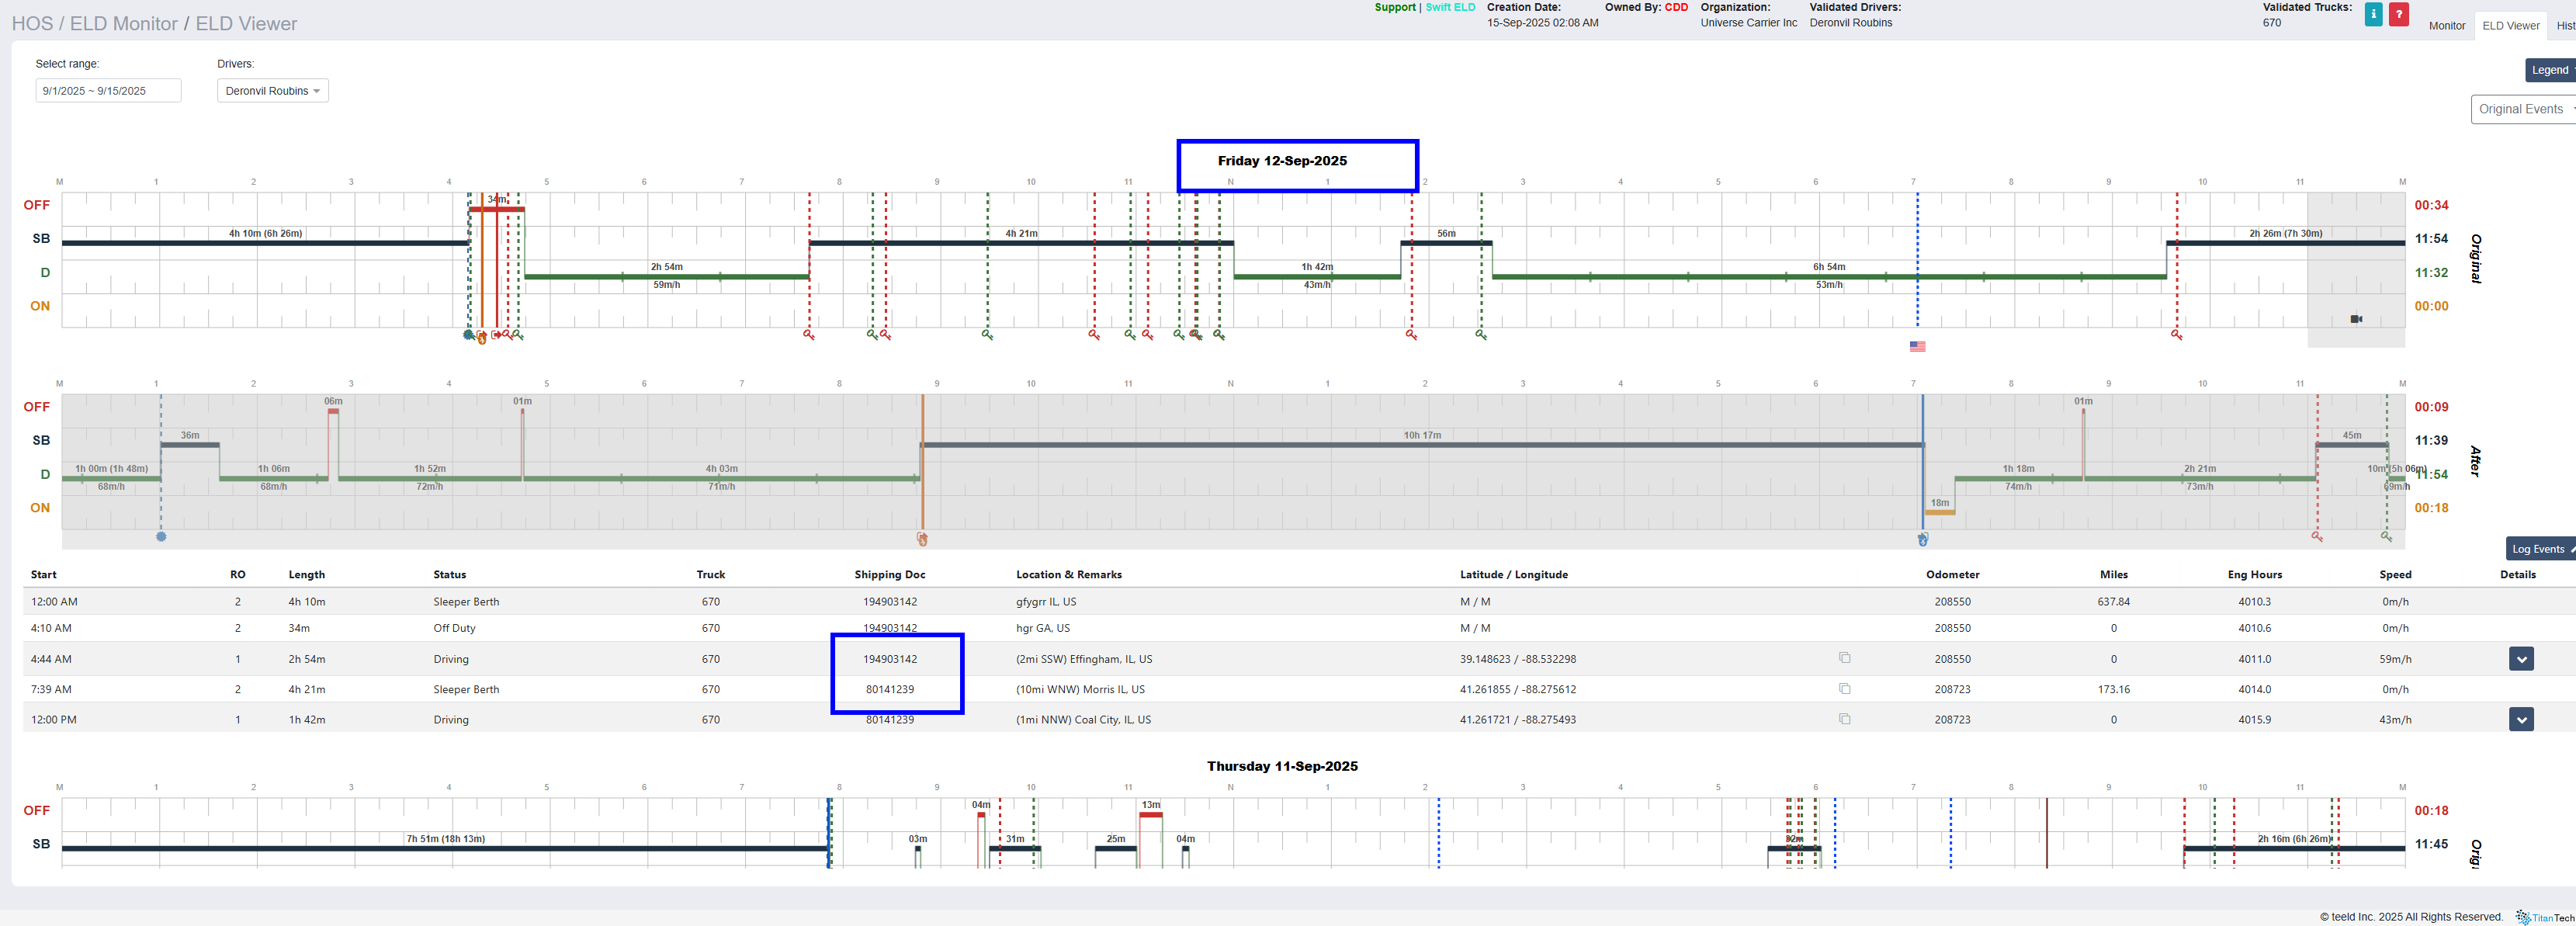Click the Friday 12-Sep-2025 date heading

1282,161
